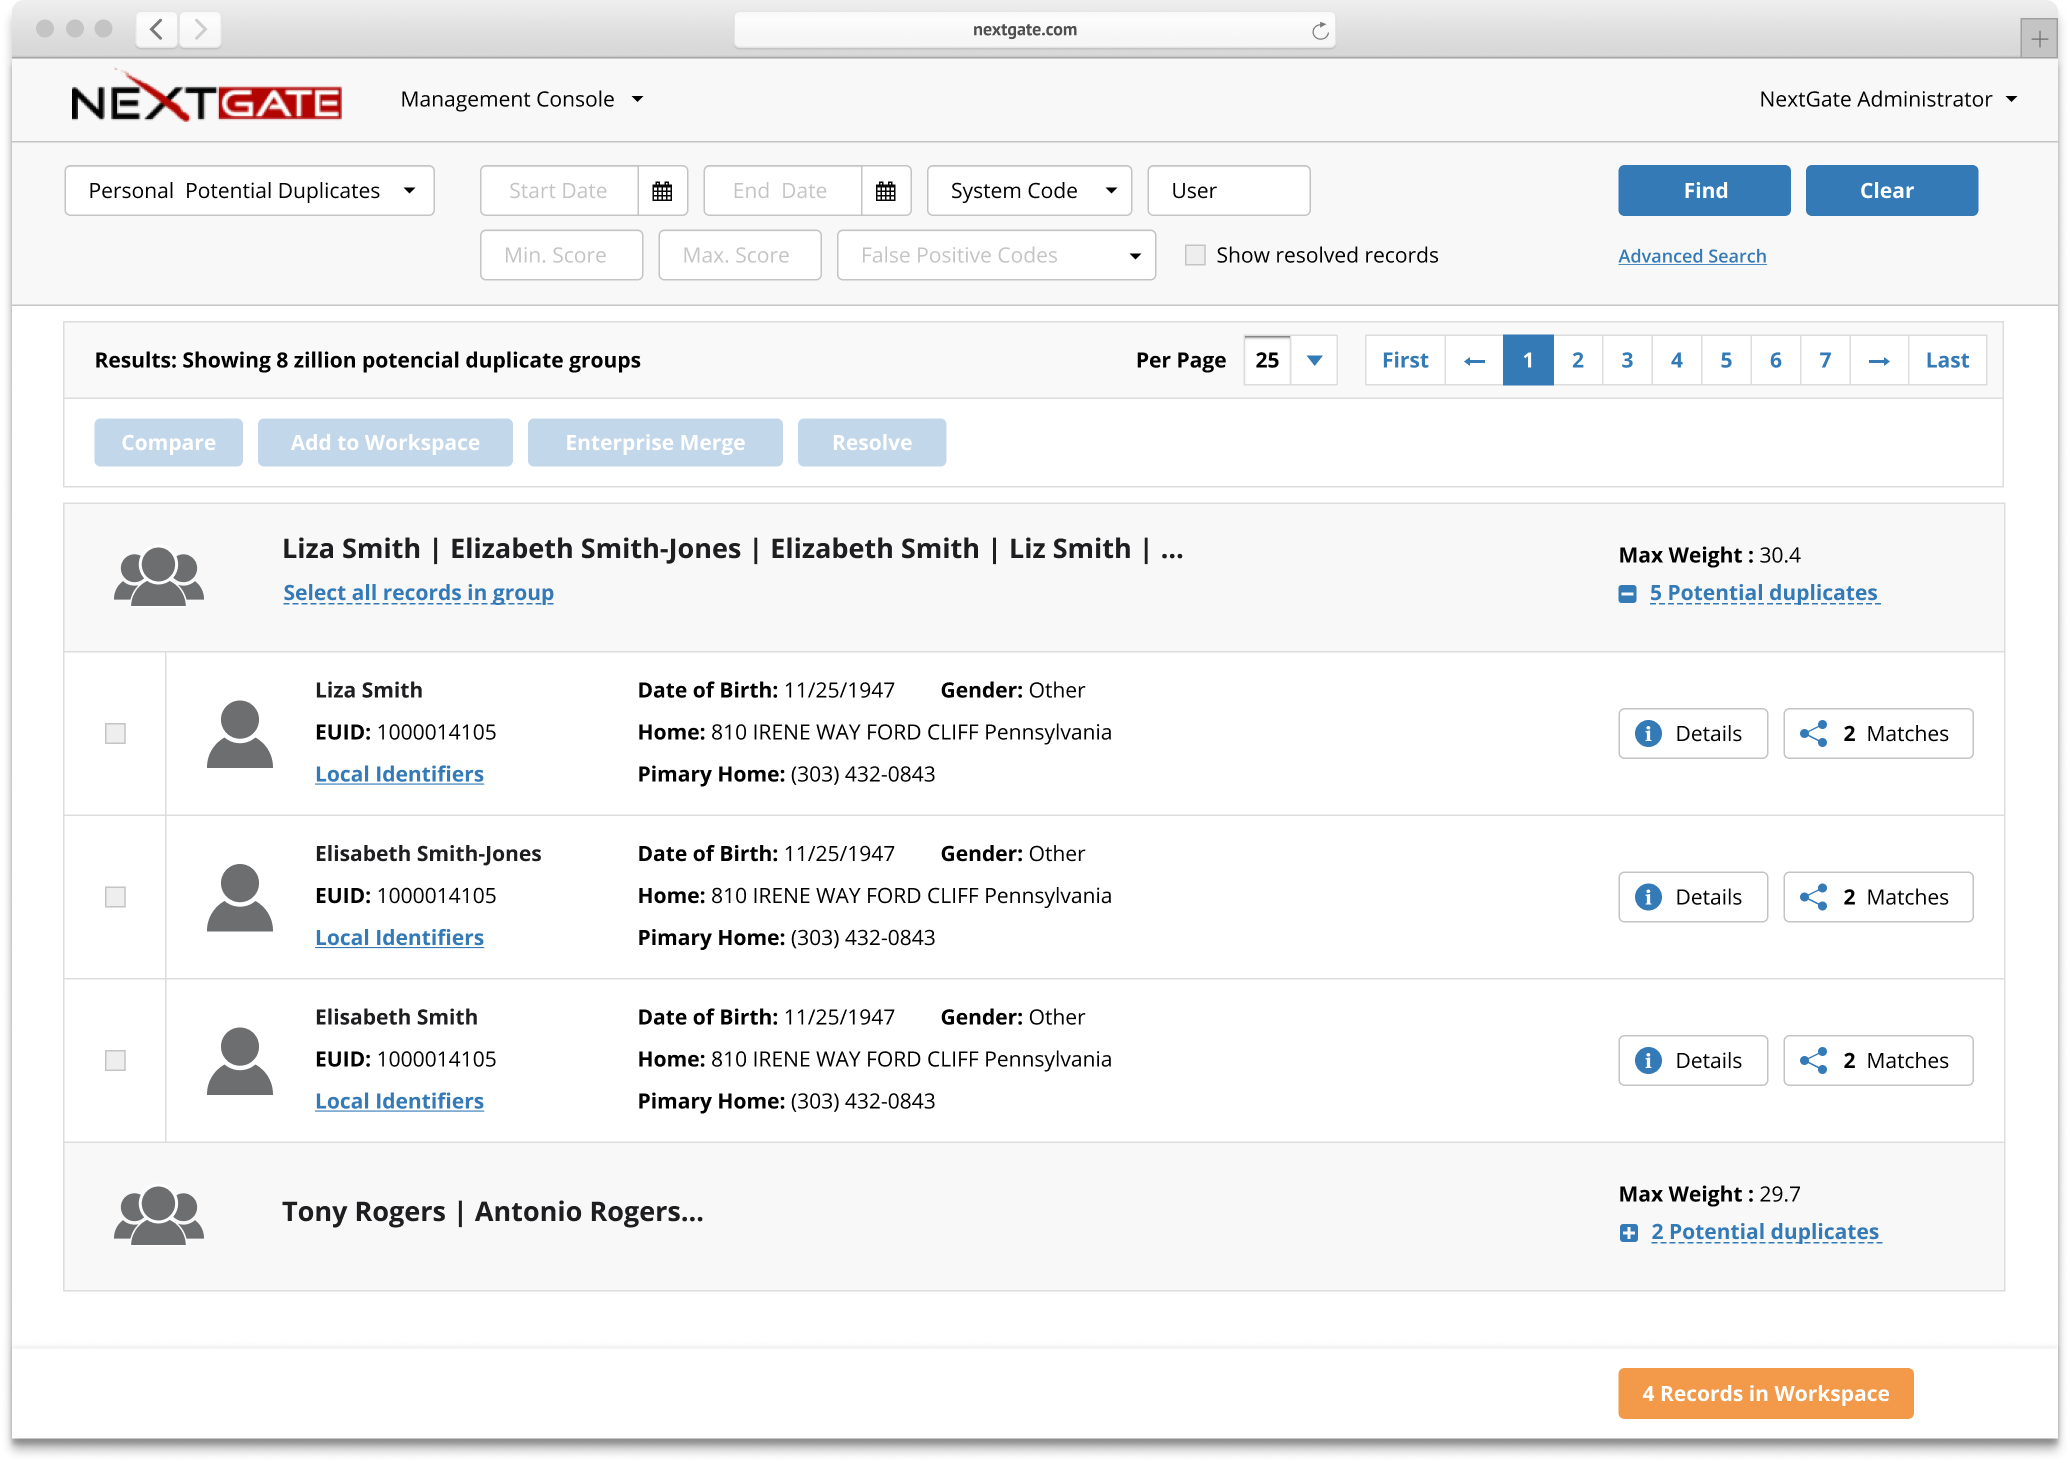Viewport: 2070px width, 1463px height.
Task: Open the End Date calendar picker
Action: 885,191
